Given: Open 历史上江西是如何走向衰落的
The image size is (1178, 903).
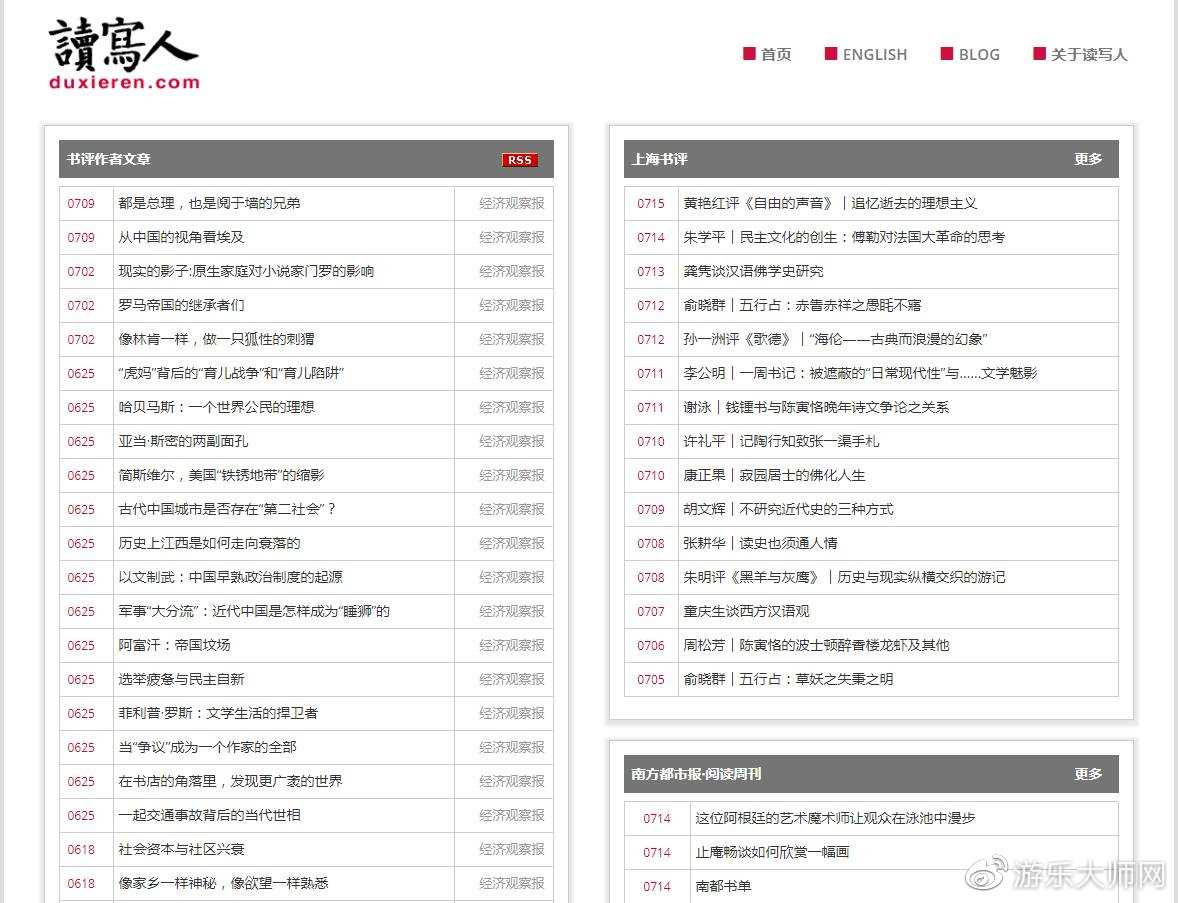Looking at the screenshot, I should tap(209, 543).
